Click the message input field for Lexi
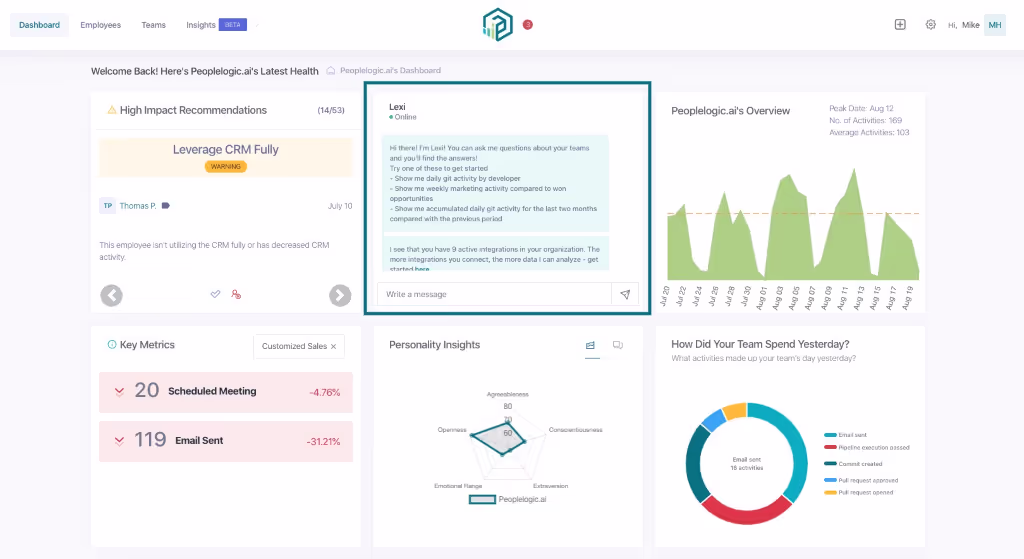Screen dimensions: 1024x559 (494, 294)
